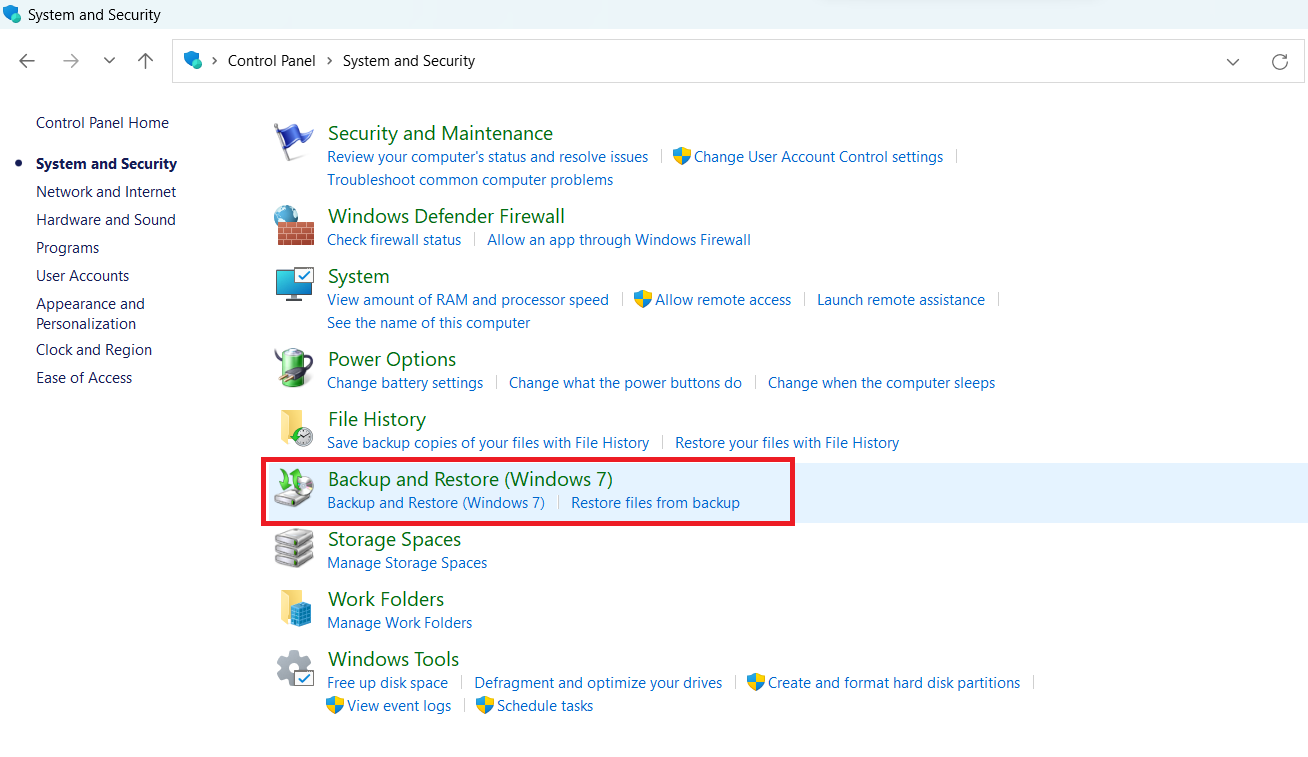Open Change User Account Control settings link
1308x757 pixels.
(x=818, y=157)
